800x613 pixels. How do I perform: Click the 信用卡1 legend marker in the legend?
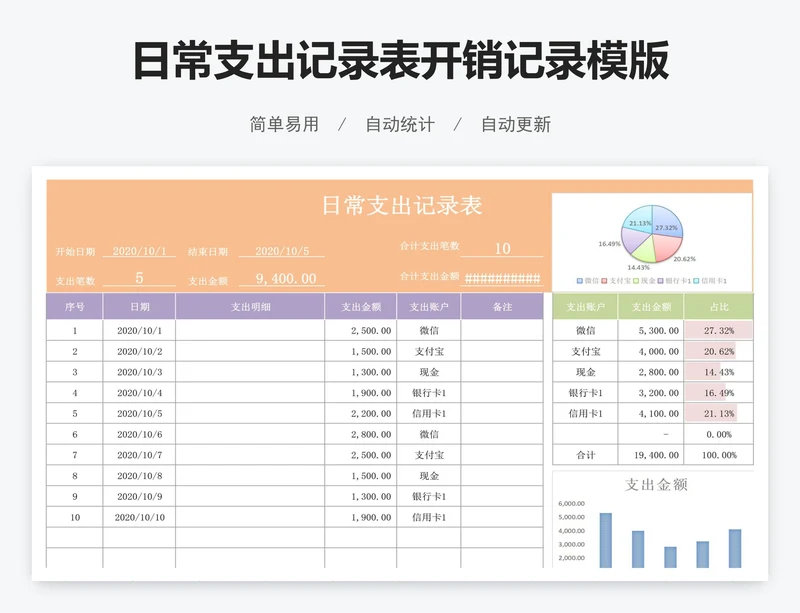pos(696,280)
